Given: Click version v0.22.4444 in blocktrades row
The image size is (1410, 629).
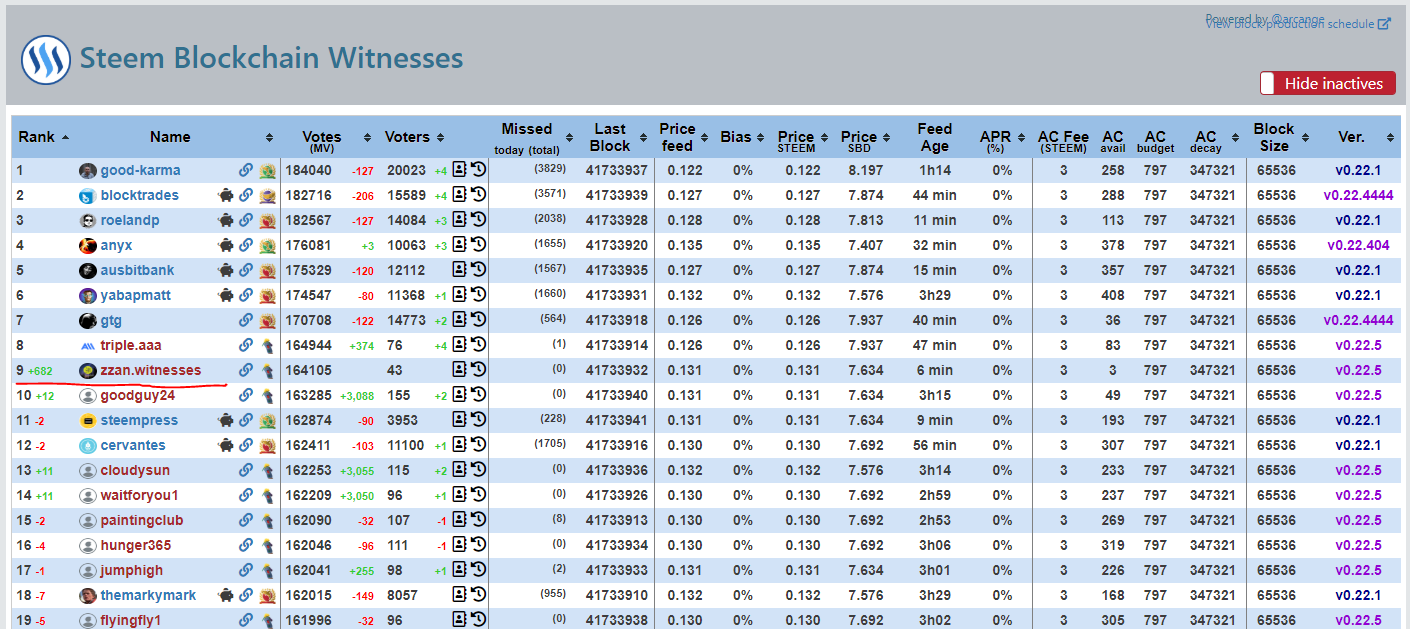Looking at the screenshot, I should [1359, 195].
